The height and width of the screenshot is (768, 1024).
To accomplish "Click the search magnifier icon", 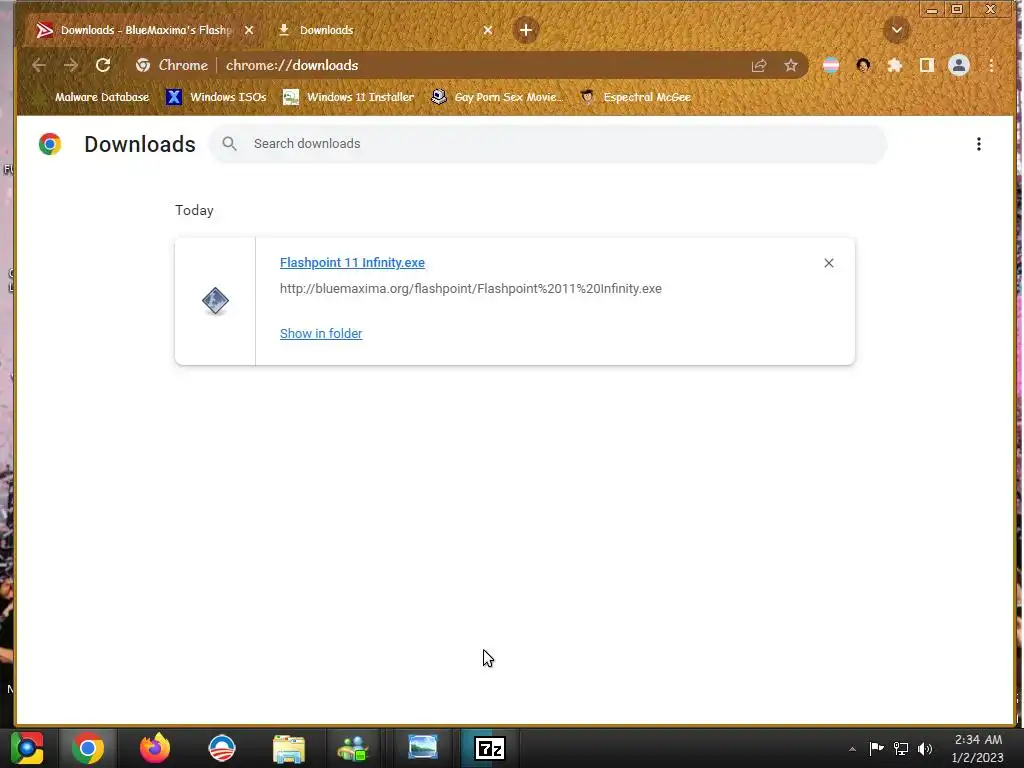I will (x=229, y=144).
